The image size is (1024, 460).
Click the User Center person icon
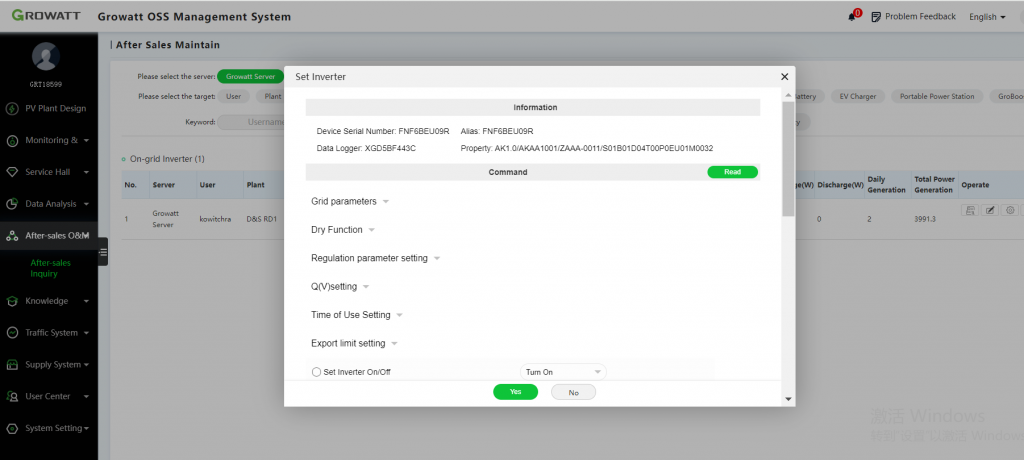click(x=12, y=397)
